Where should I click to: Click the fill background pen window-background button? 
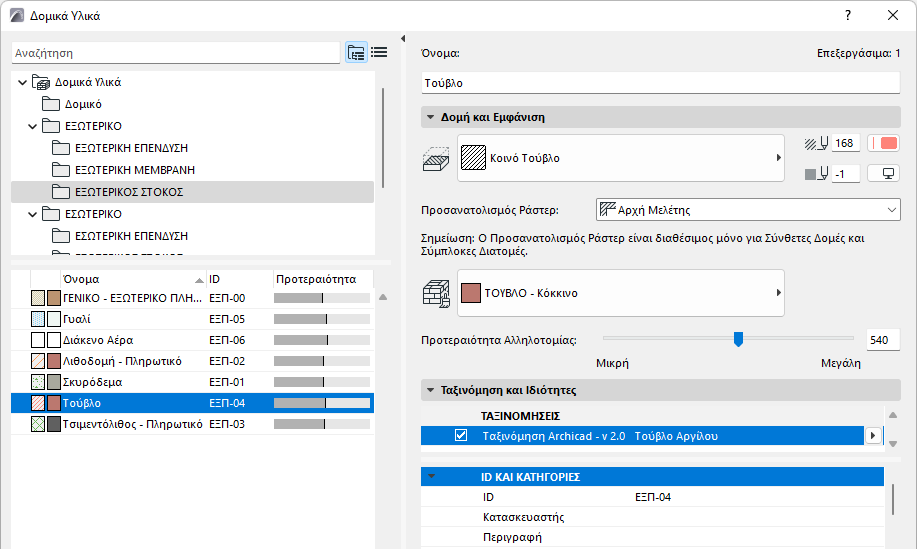point(884,173)
